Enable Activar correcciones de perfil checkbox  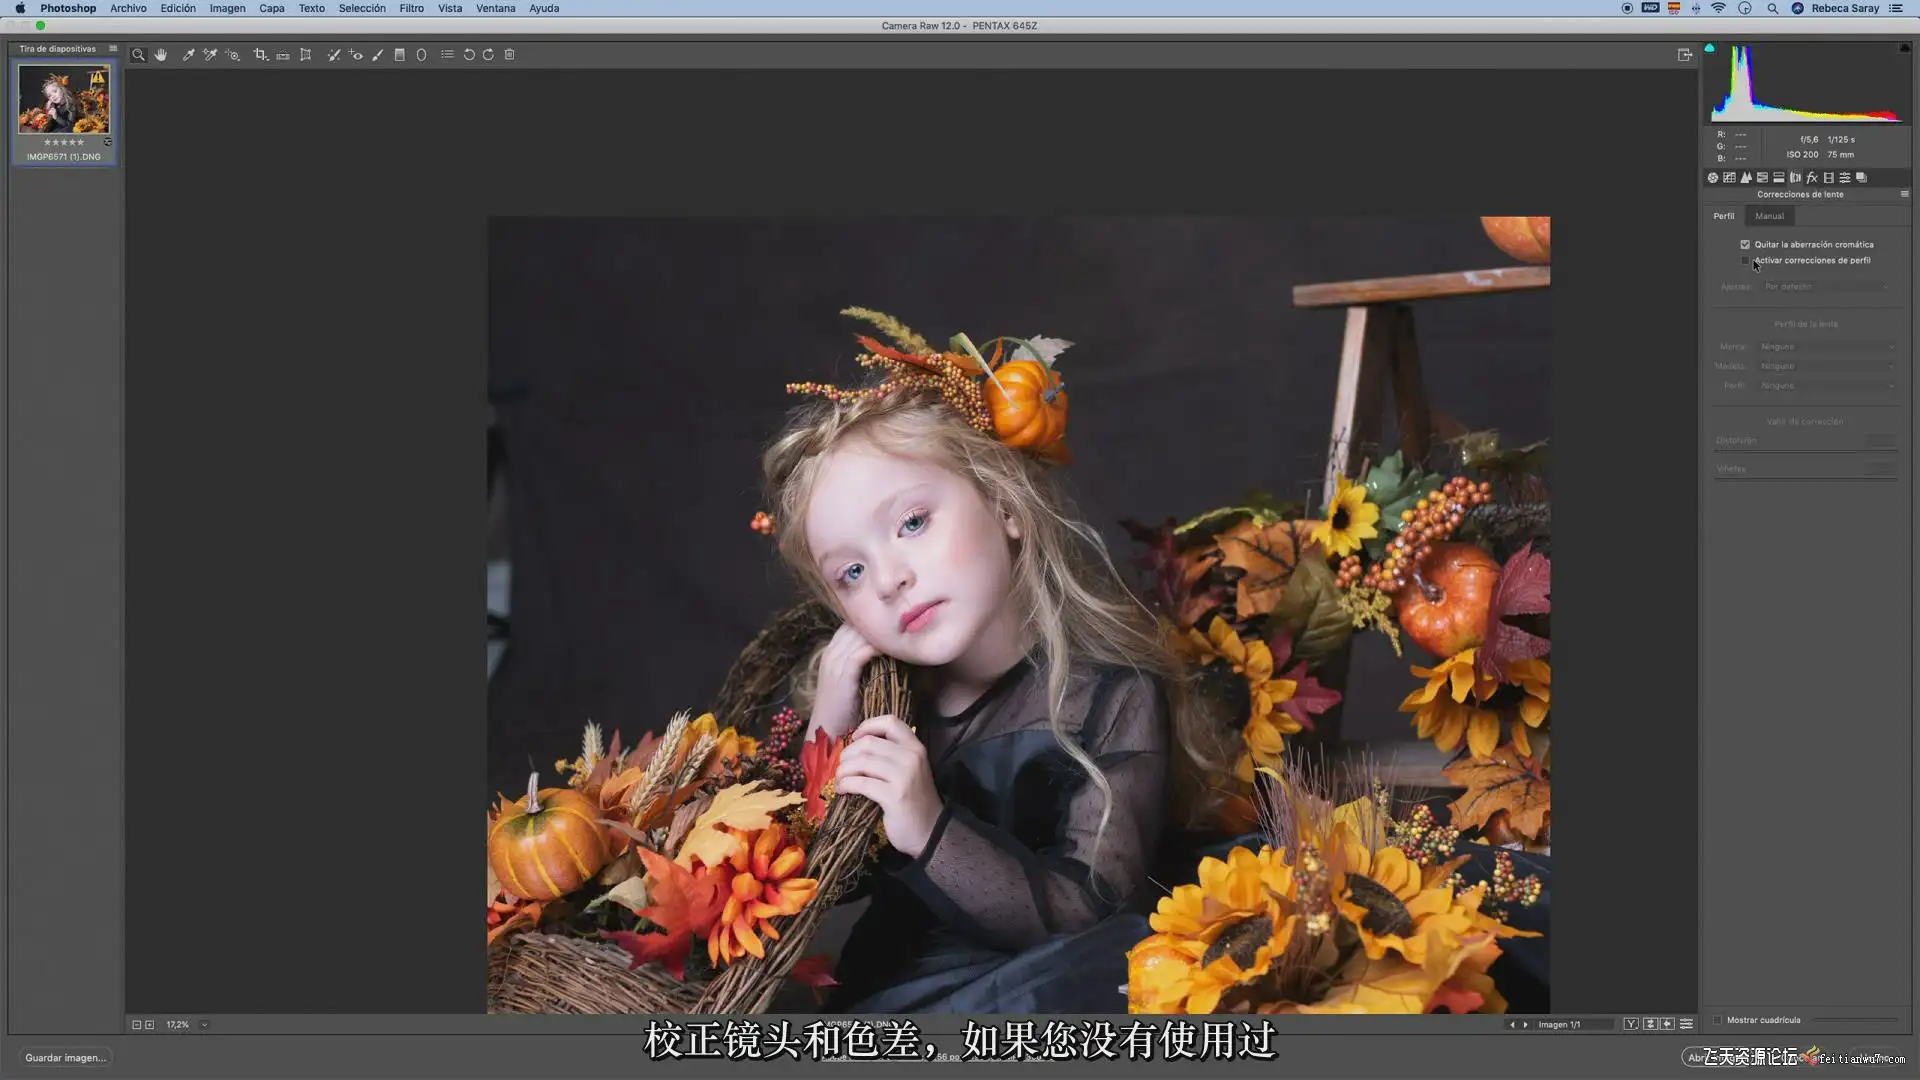pyautogui.click(x=1745, y=261)
